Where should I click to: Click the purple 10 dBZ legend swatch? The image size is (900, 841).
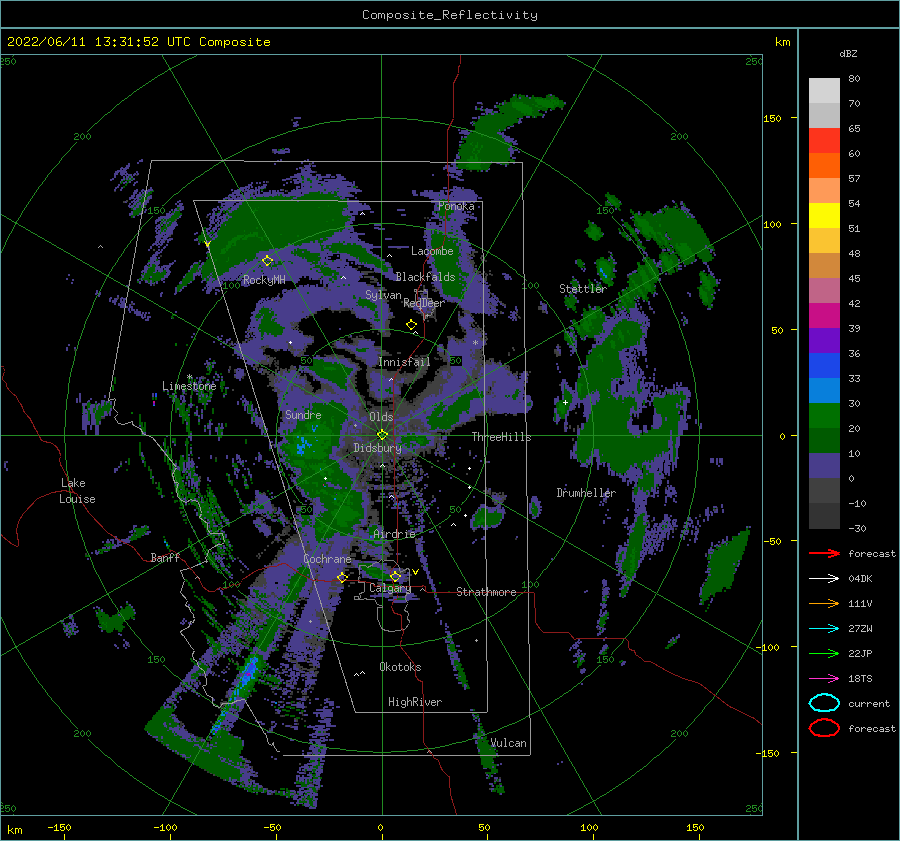pos(824,465)
